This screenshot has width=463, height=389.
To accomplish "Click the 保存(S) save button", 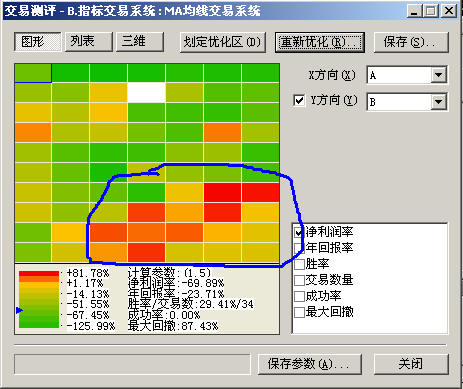I will (411, 42).
